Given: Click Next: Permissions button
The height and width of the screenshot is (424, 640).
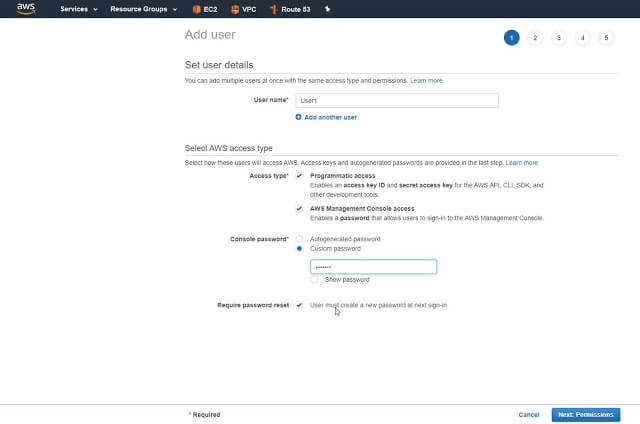Looking at the screenshot, I should pyautogui.click(x=585, y=414).
